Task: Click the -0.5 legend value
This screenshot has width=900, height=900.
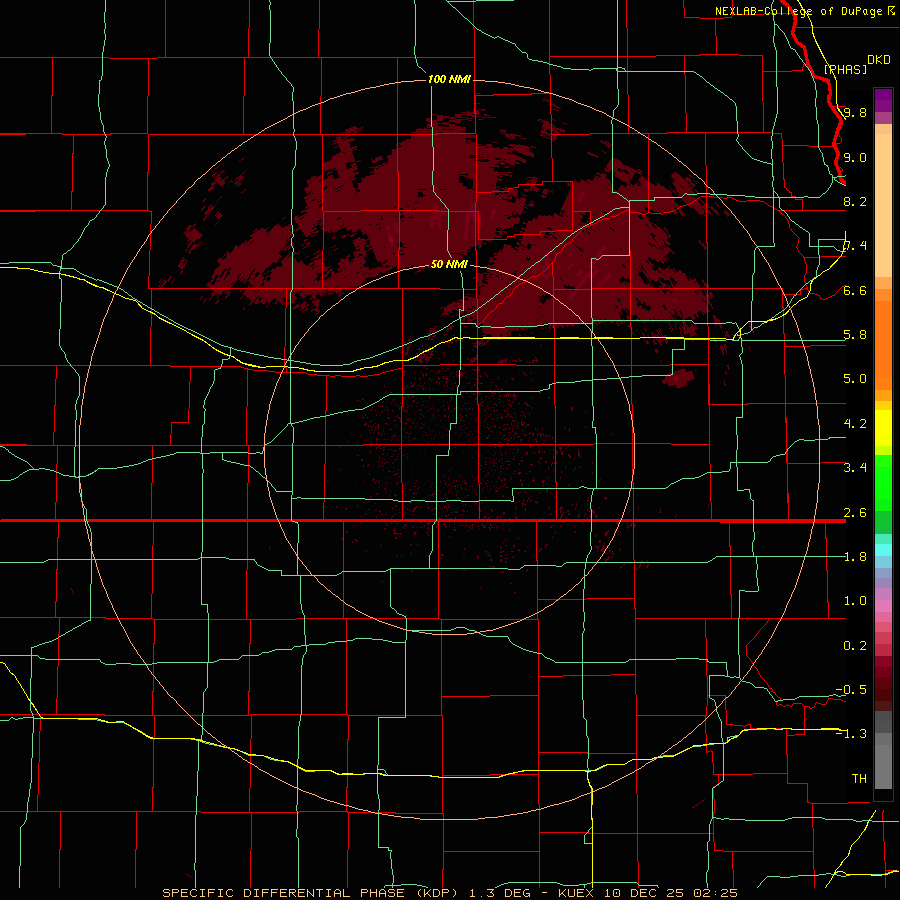Action: click(x=851, y=690)
